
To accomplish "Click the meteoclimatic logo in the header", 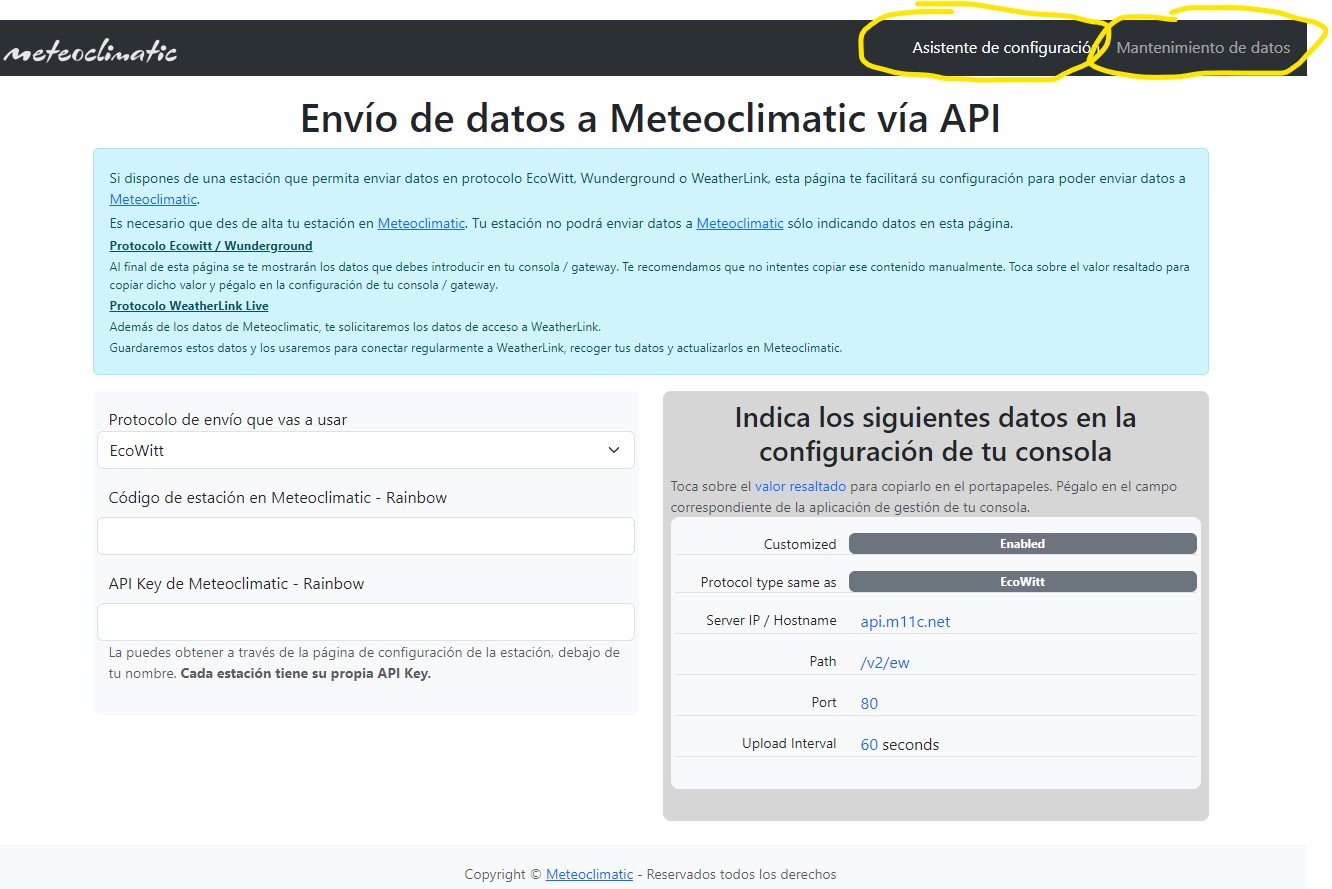I will tap(90, 51).
